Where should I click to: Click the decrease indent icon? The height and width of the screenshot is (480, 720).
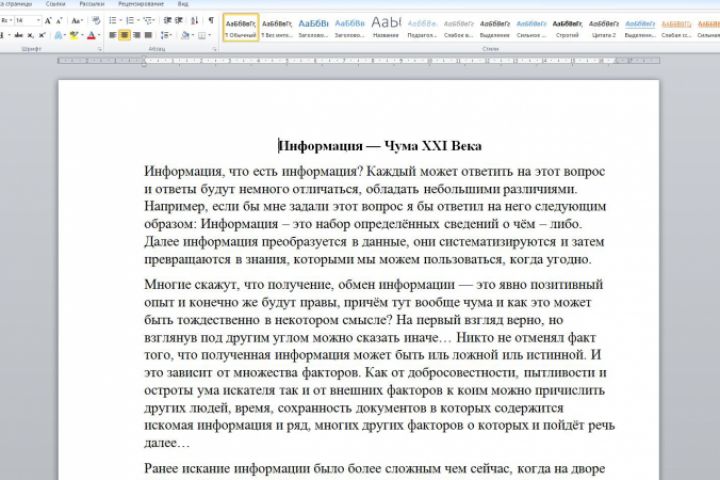(168, 21)
